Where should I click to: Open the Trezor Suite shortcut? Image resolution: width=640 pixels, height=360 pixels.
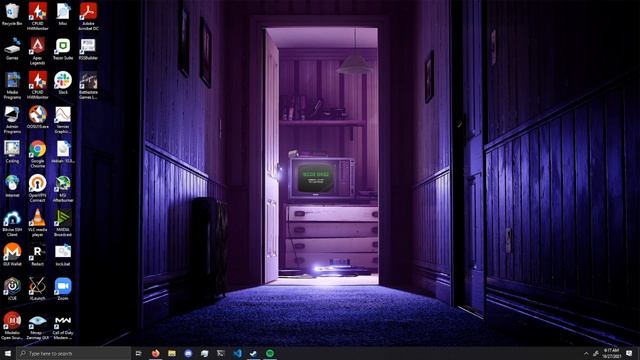pyautogui.click(x=63, y=49)
